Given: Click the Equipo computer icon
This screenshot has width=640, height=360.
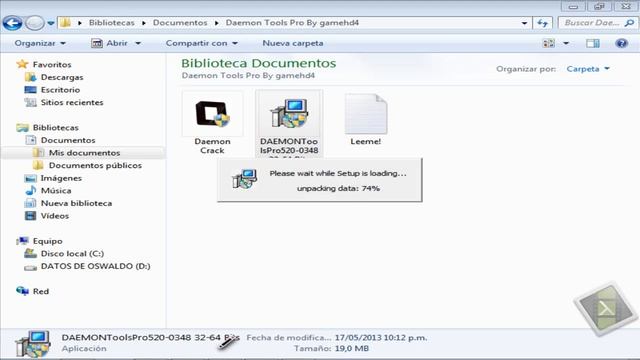Looking at the screenshot, I should pos(22,241).
